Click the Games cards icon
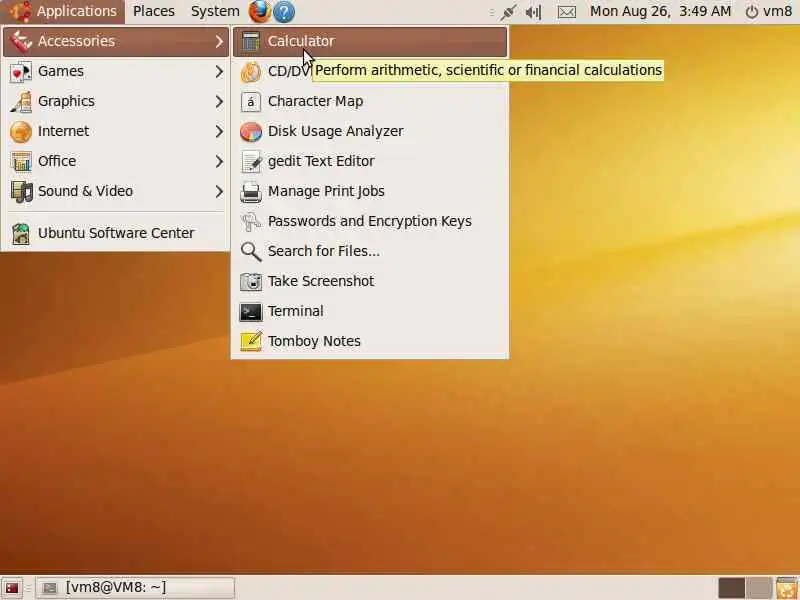 (x=21, y=71)
